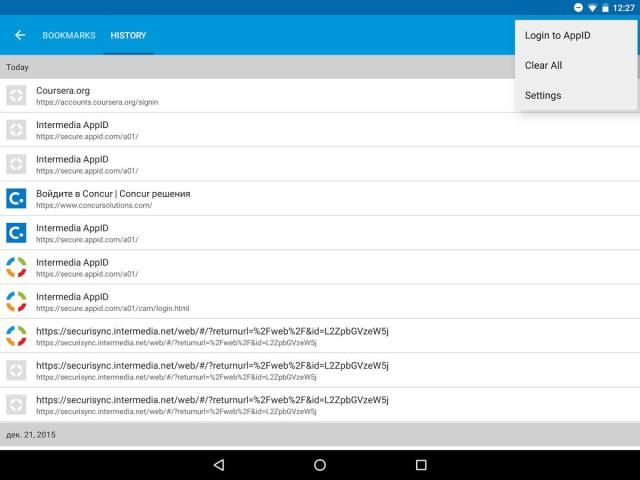Switch to the Bookmarks tab
The height and width of the screenshot is (480, 640).
coord(69,36)
